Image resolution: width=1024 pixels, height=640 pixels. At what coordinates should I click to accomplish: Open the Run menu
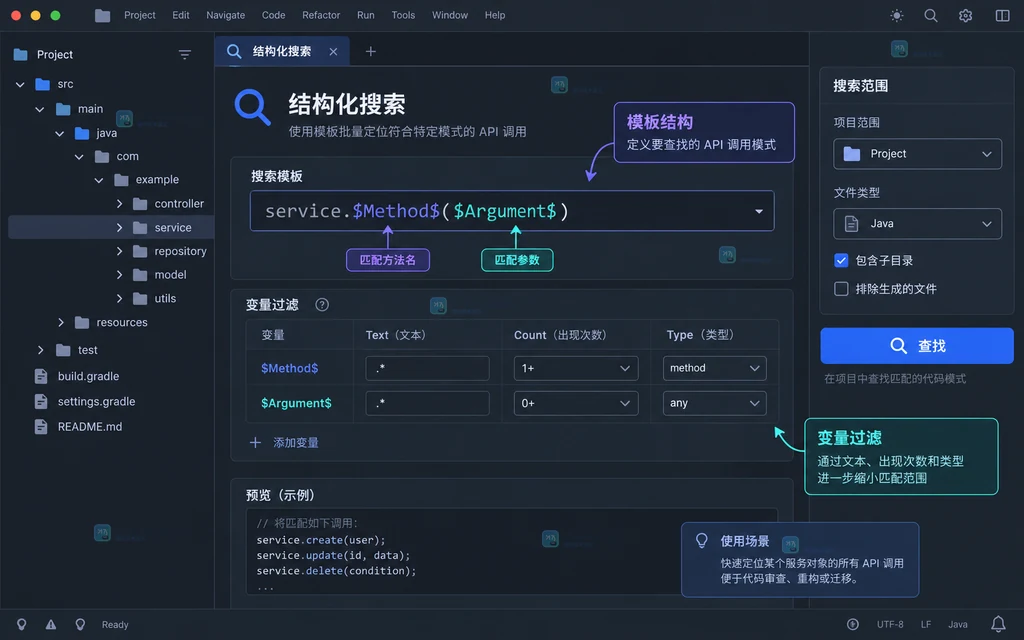[366, 15]
